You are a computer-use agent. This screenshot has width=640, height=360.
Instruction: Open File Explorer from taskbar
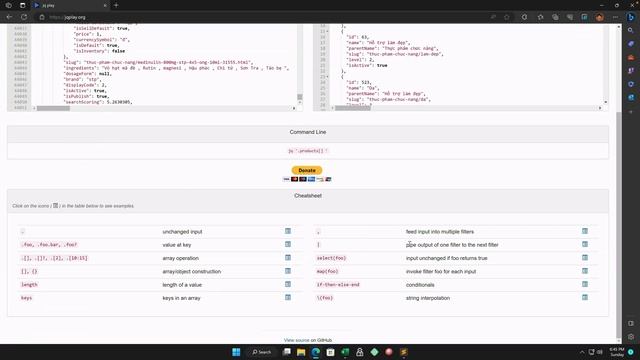tap(301, 352)
